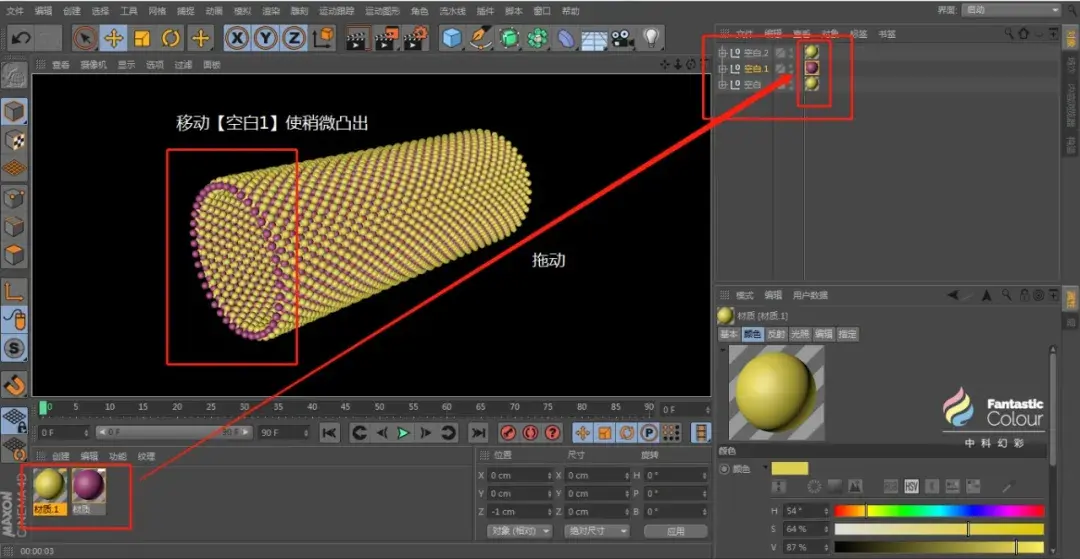Enable model mode in left sidebar
Viewport: 1080px width, 559px height.
tap(14, 111)
